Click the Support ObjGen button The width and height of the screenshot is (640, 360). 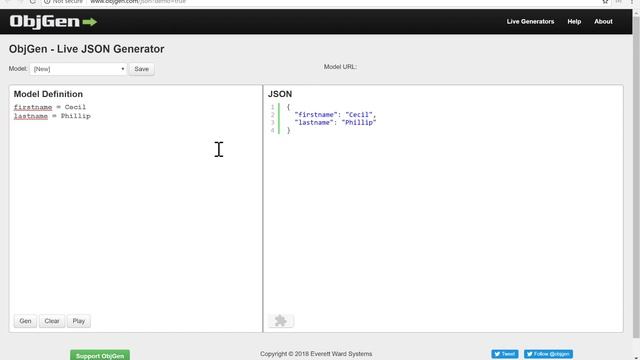click(x=100, y=356)
